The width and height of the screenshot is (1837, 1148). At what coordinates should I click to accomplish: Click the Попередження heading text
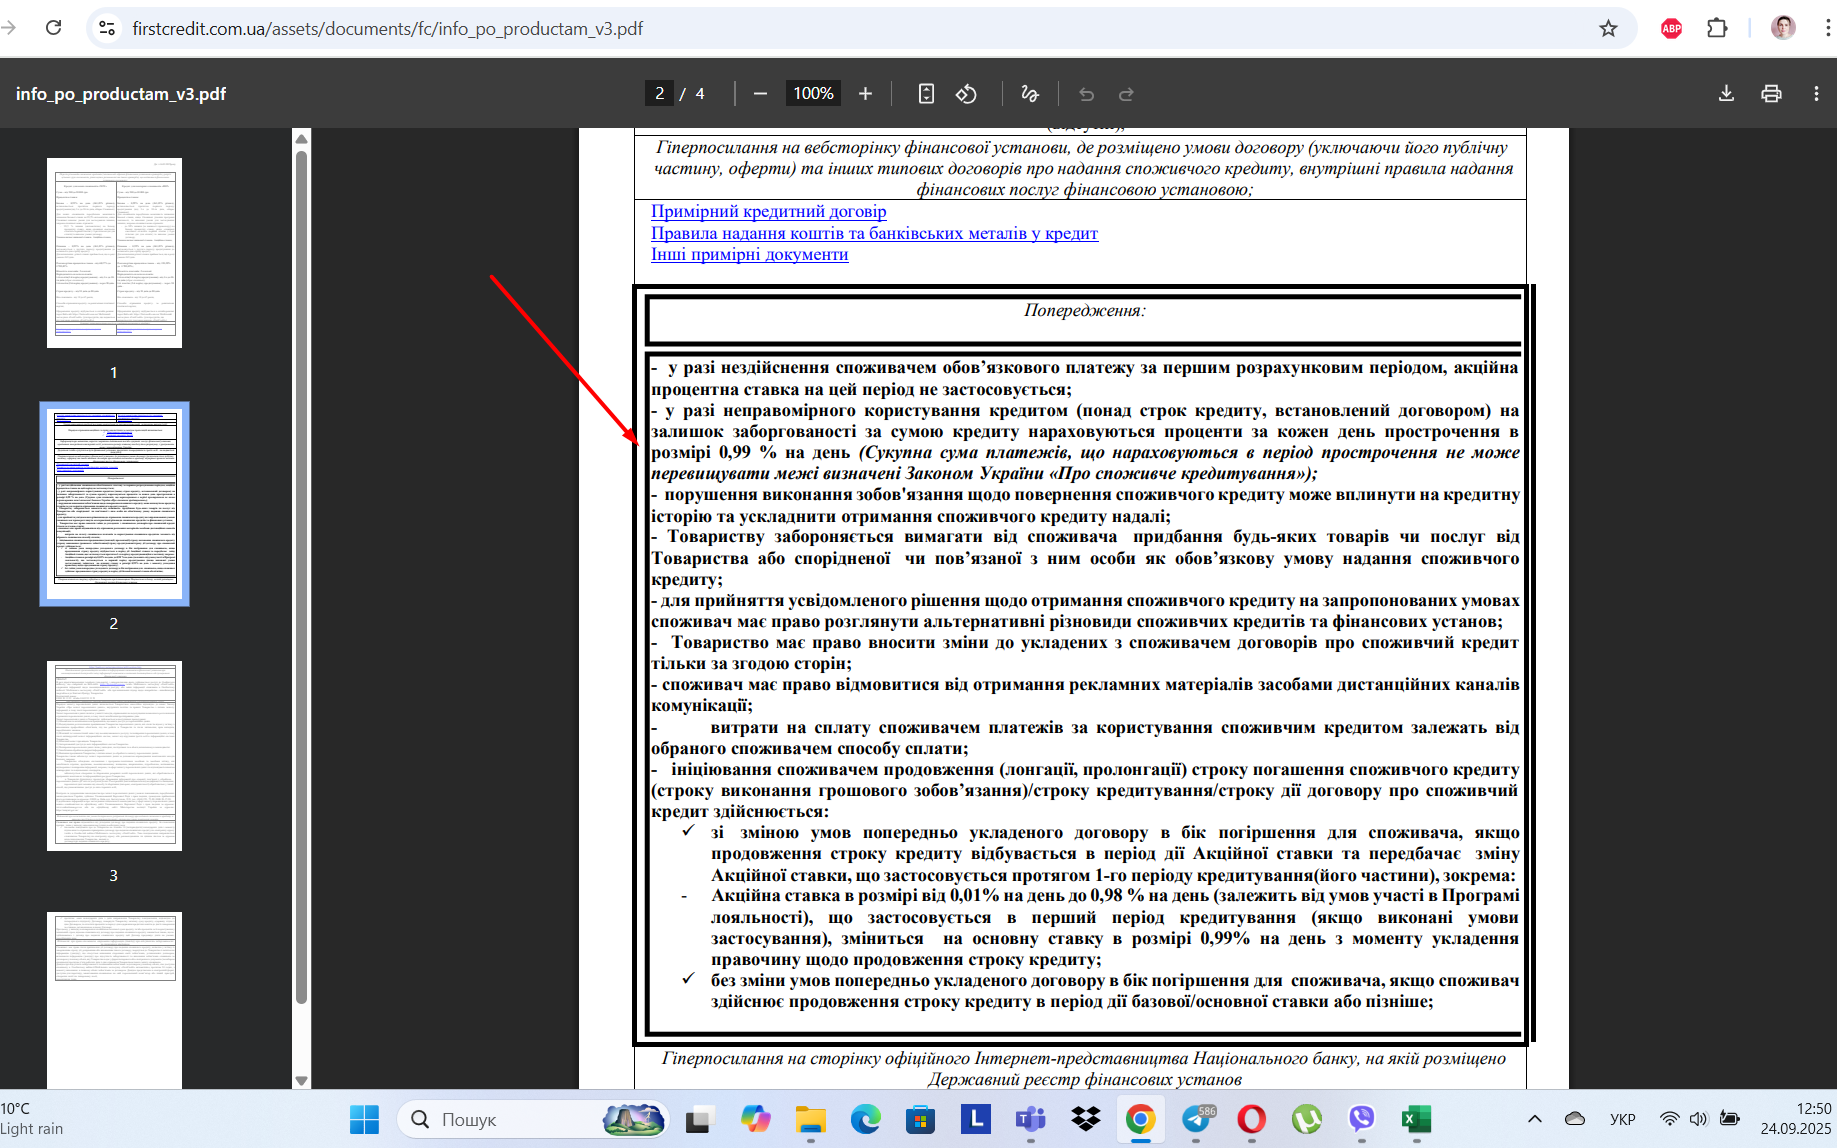point(1085,310)
